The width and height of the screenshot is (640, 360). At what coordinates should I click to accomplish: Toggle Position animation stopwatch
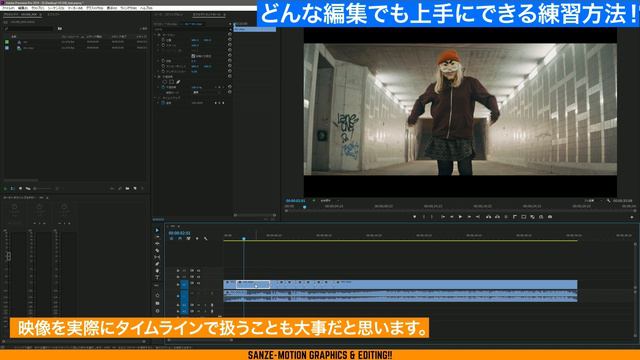click(x=163, y=40)
